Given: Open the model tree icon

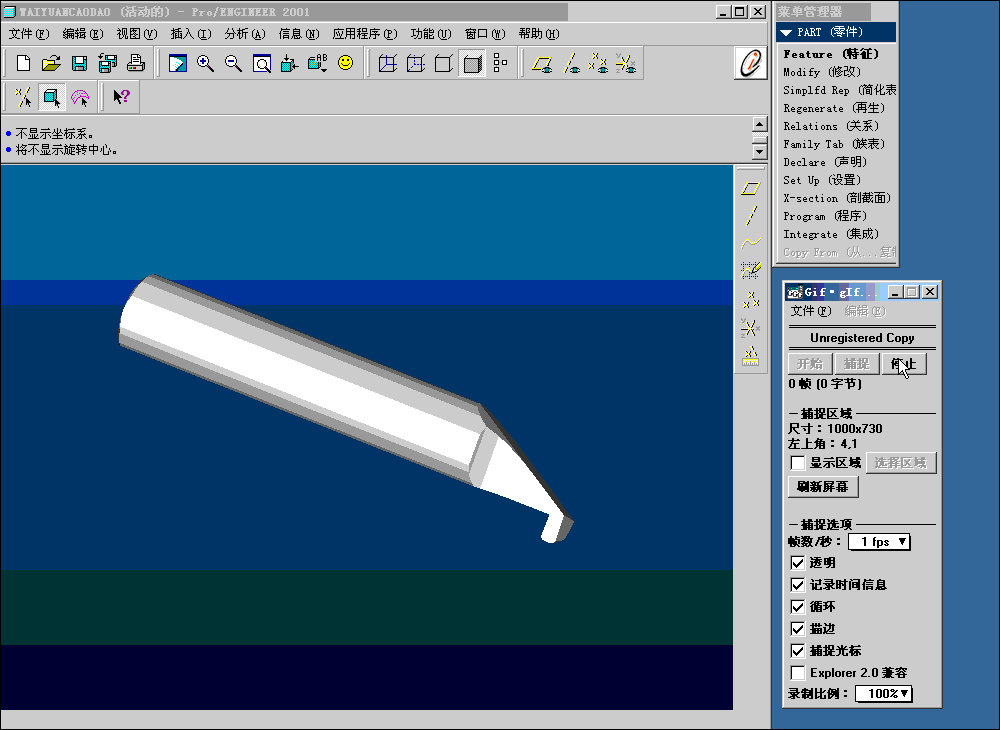Looking at the screenshot, I should [500, 63].
